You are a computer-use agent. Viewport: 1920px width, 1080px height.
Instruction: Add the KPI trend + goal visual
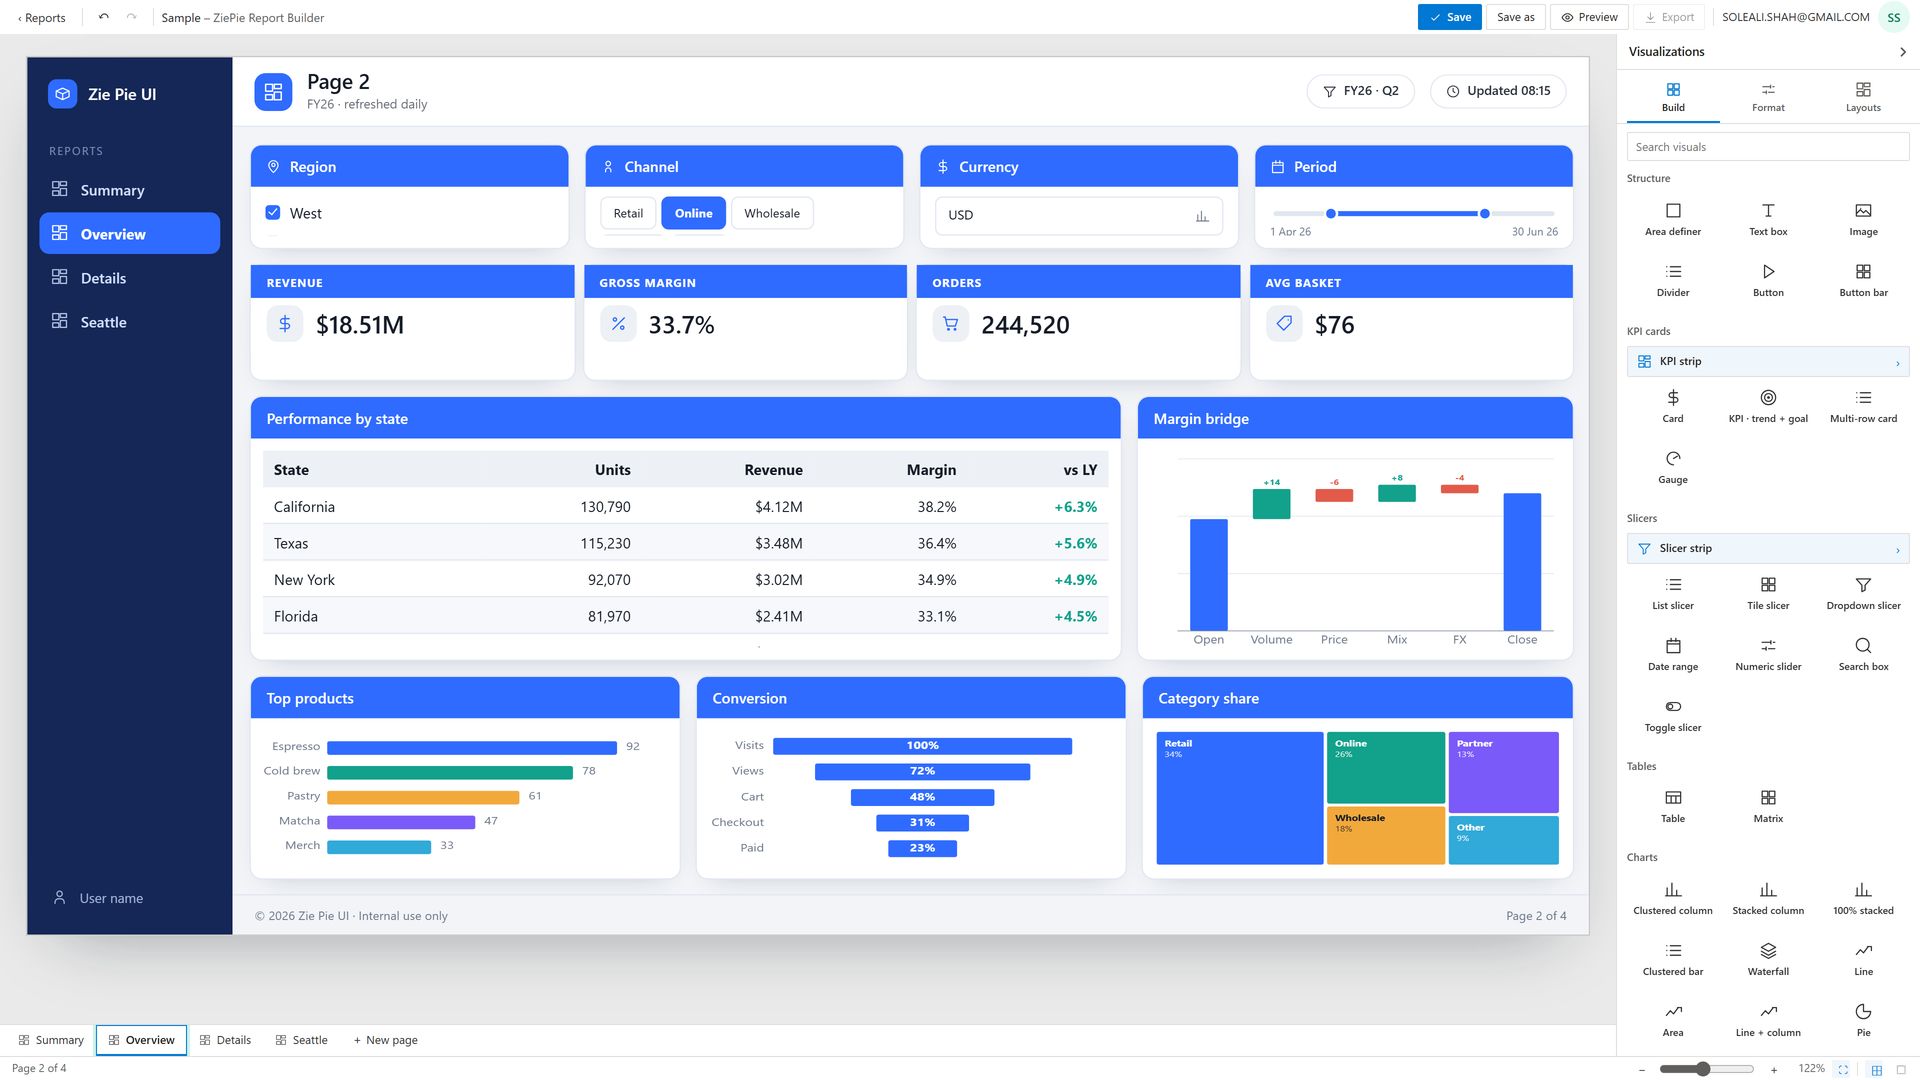tap(1767, 406)
